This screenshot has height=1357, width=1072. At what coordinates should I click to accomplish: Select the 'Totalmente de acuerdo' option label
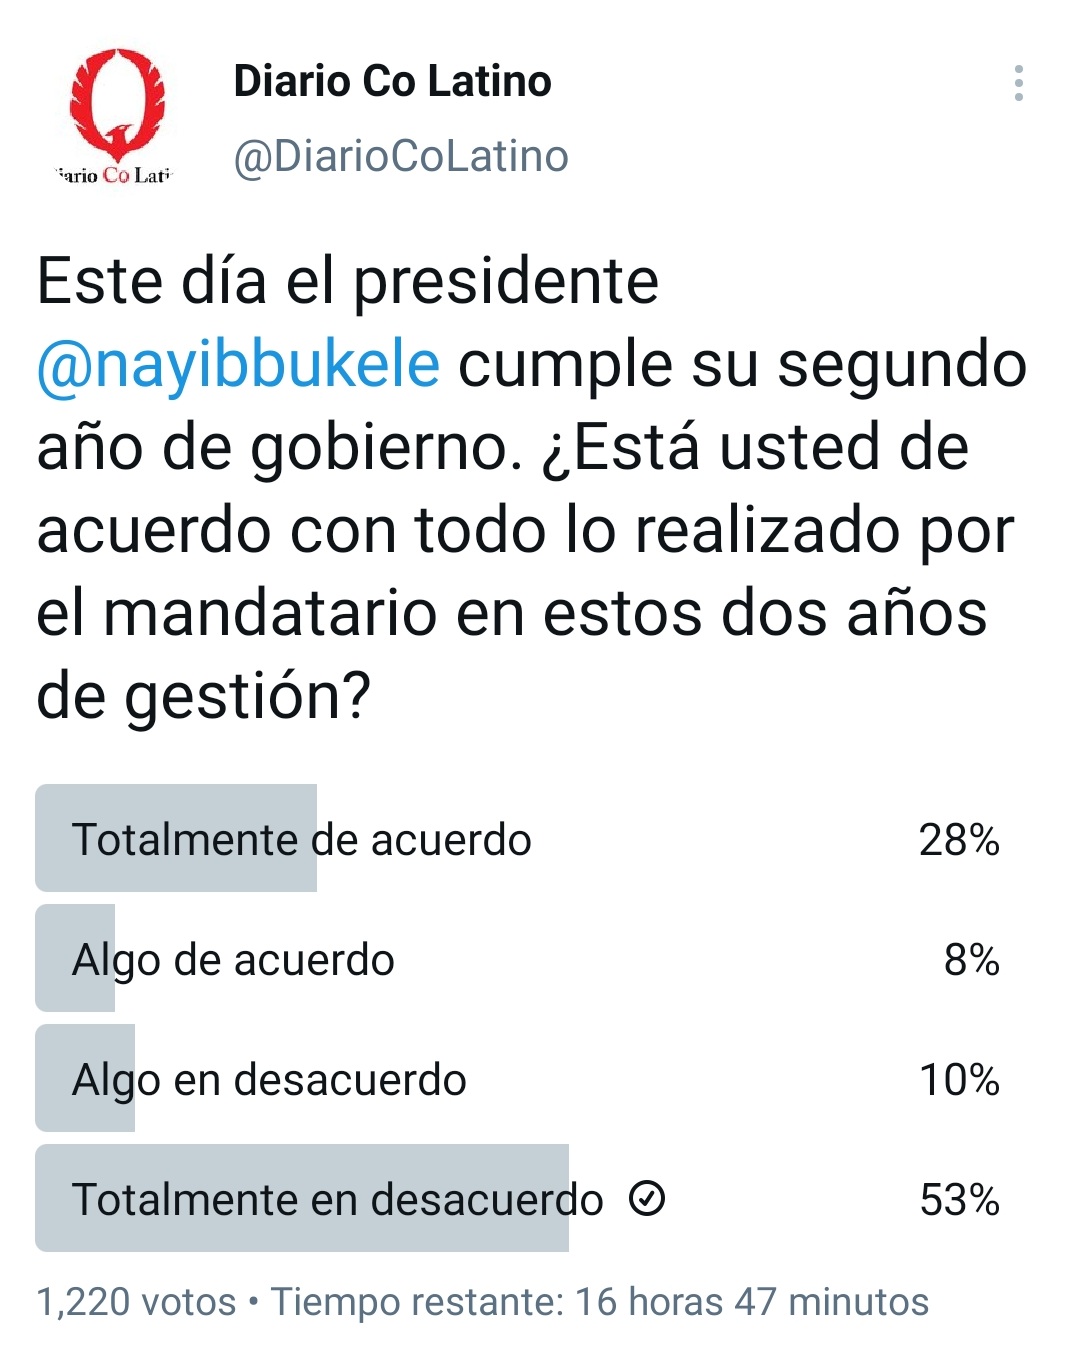[301, 840]
